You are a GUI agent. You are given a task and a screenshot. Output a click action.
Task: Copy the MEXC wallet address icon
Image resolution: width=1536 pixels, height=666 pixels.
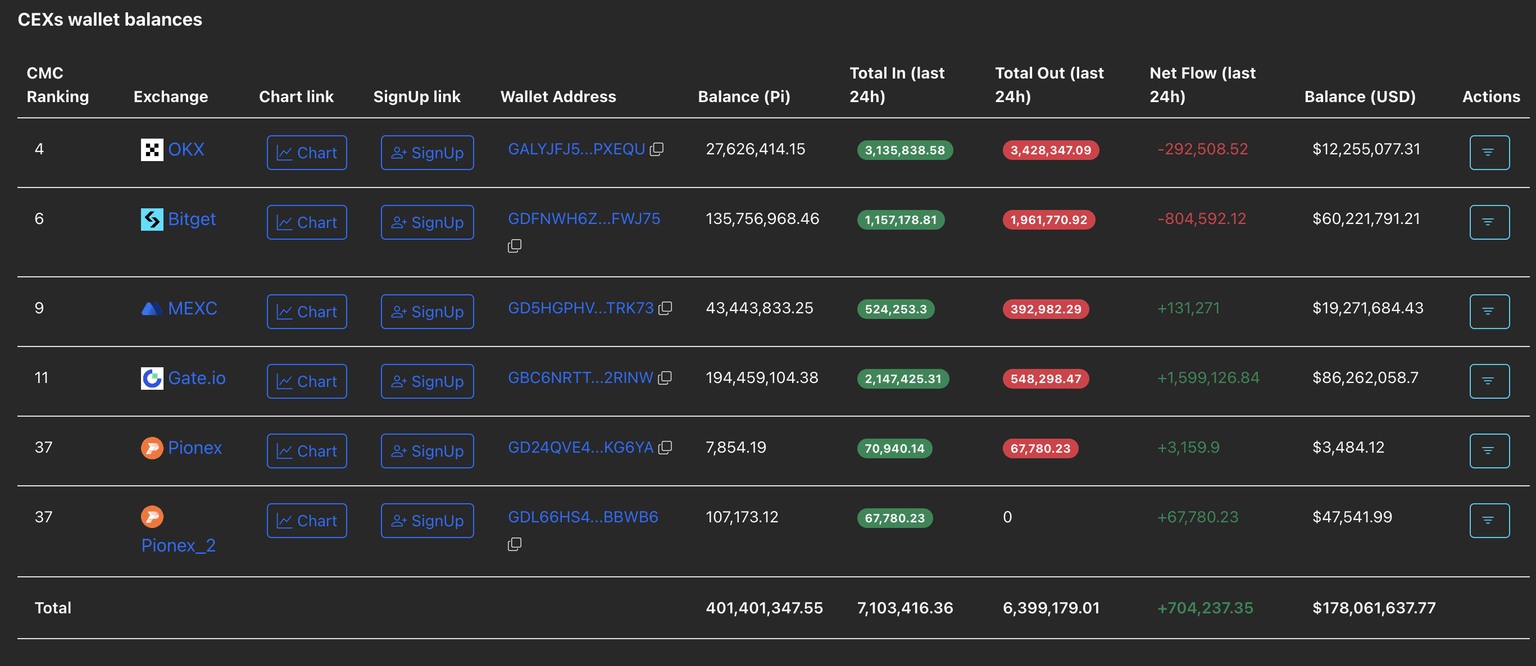[665, 309]
